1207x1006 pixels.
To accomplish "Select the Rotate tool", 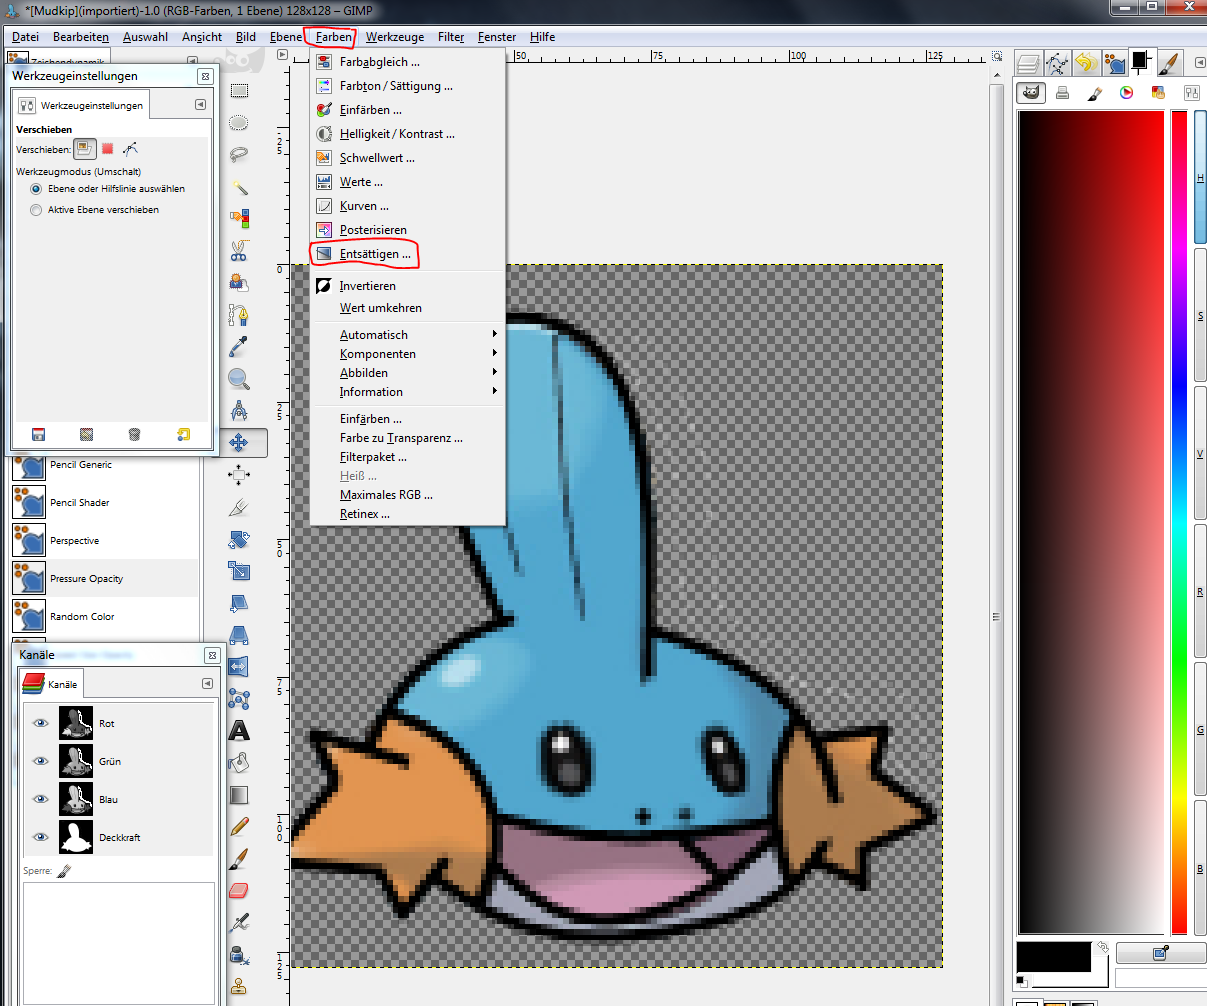I will tap(239, 539).
